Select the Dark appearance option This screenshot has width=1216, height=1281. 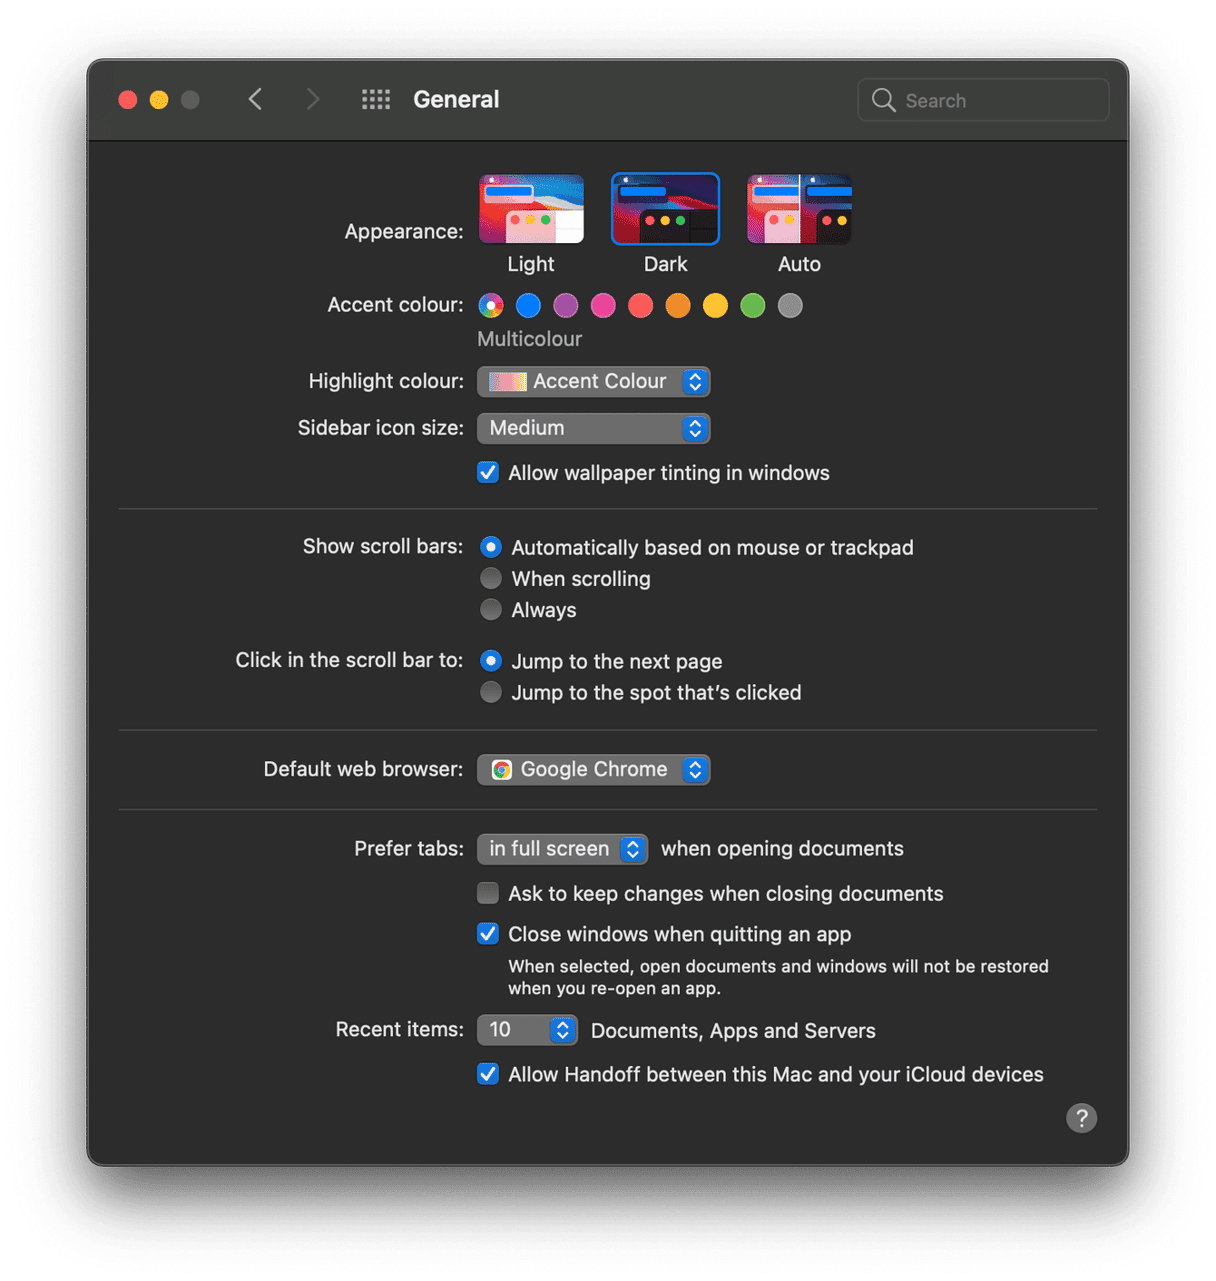point(665,208)
